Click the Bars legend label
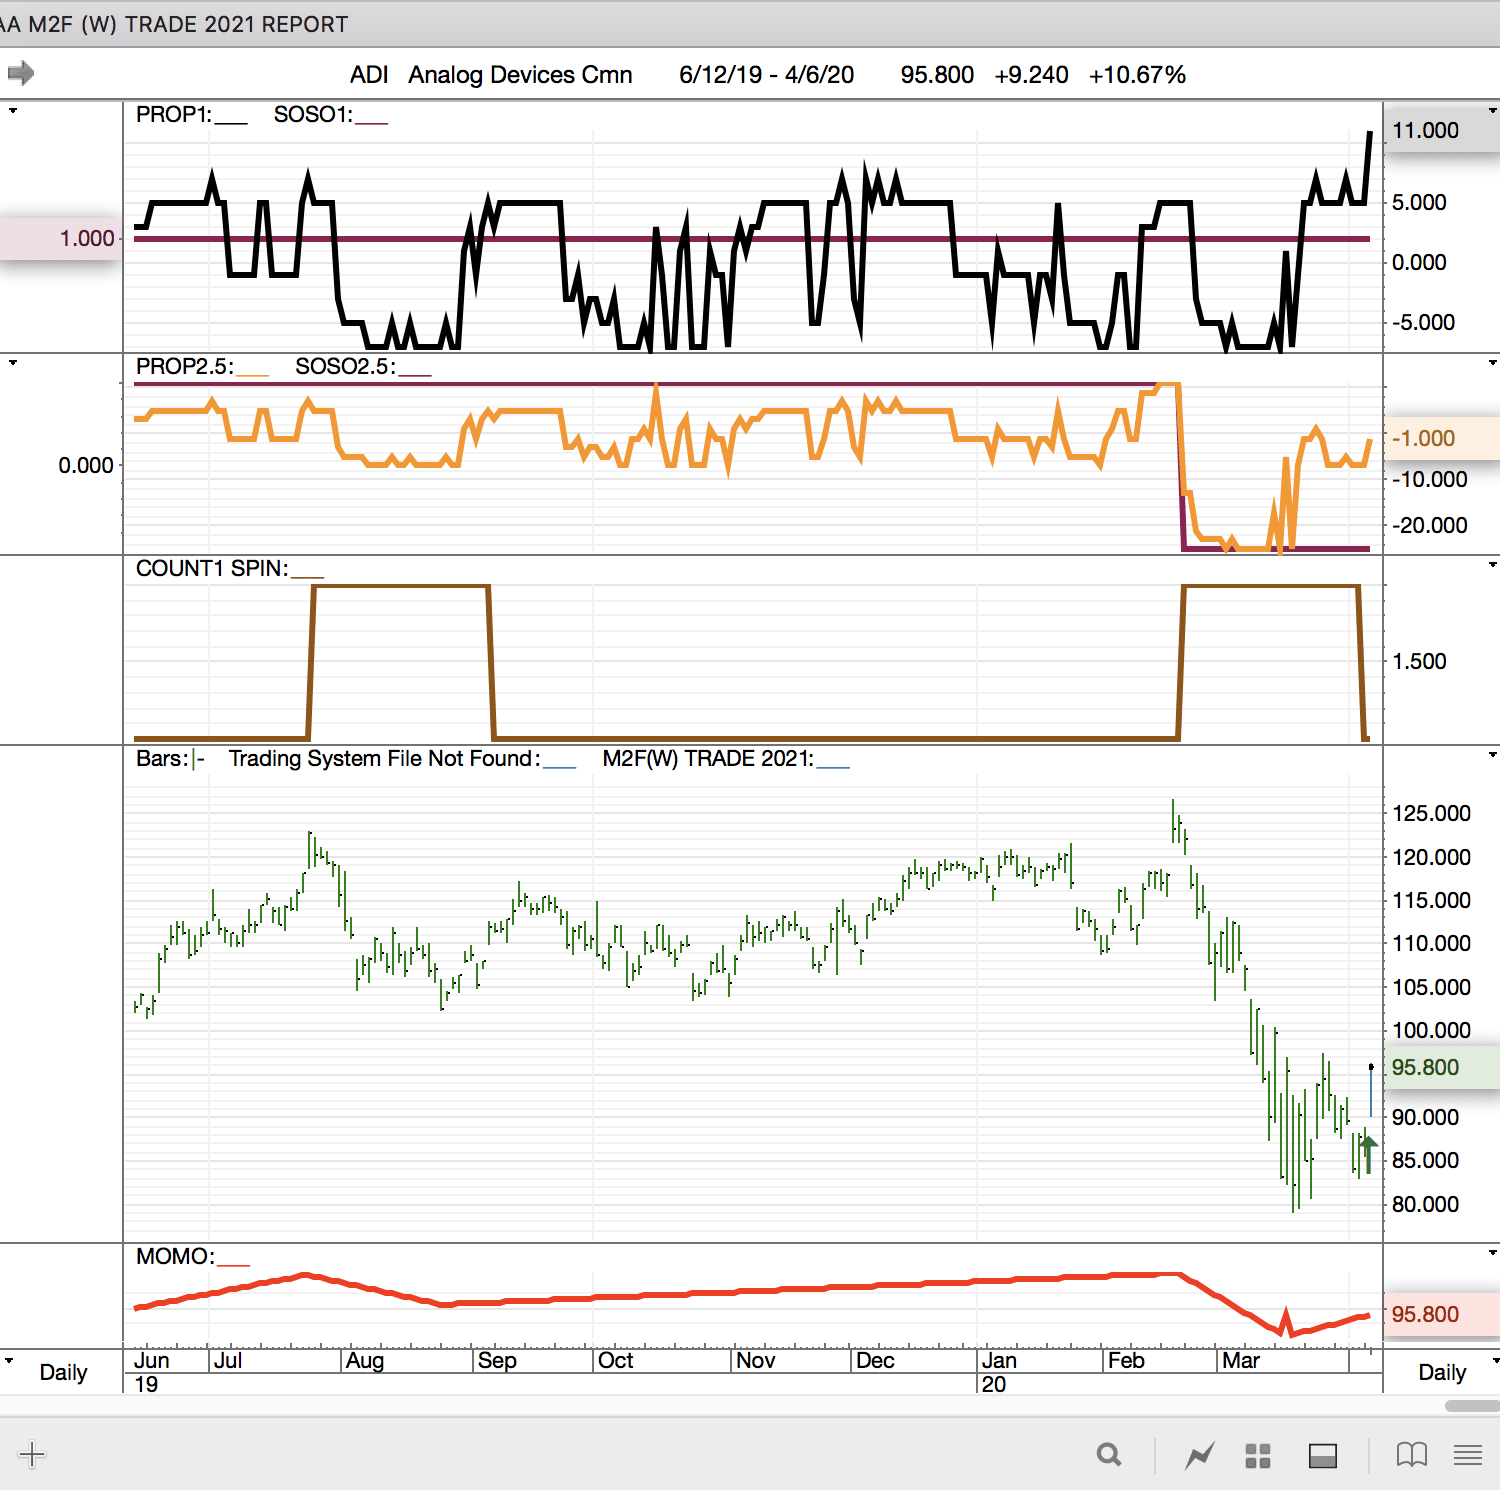The height and width of the screenshot is (1490, 1500). pyautogui.click(x=162, y=758)
